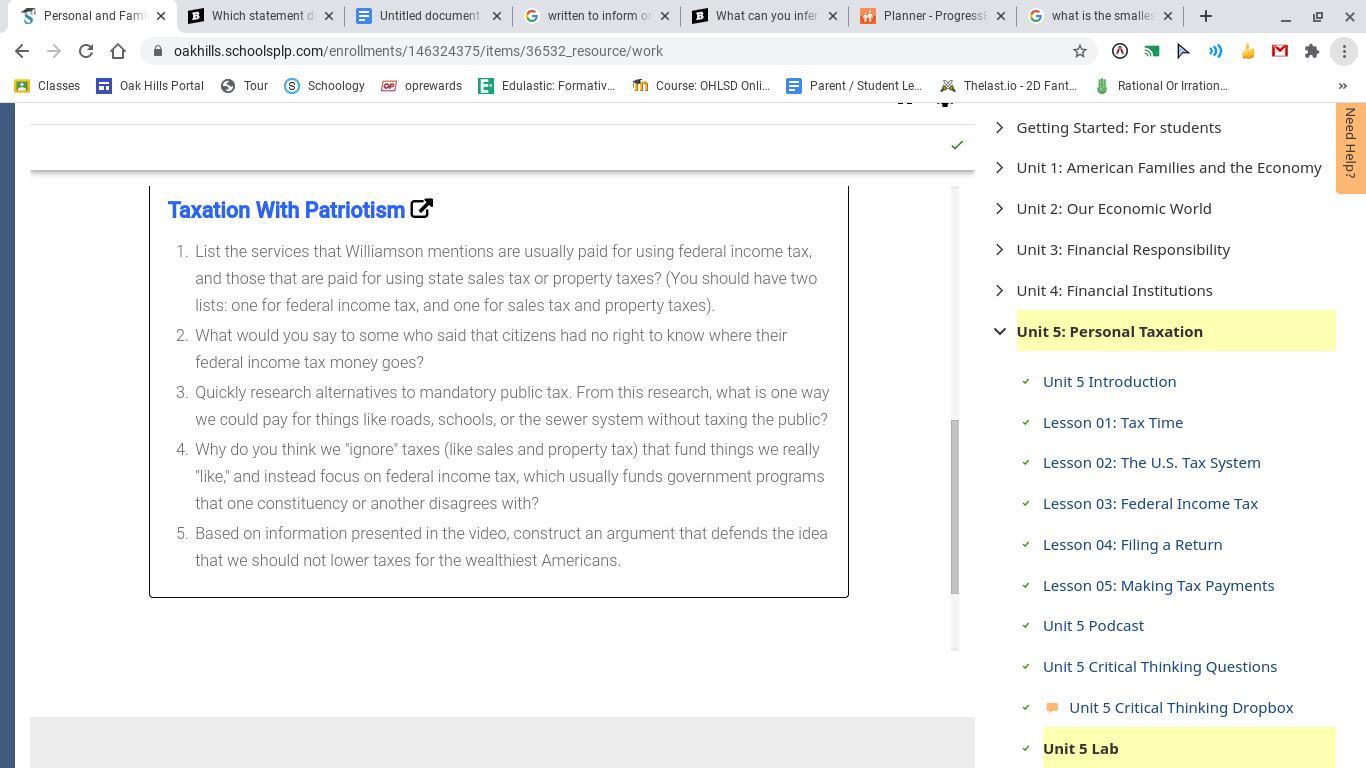Reload the page using the refresh icon
The width and height of the screenshot is (1366, 768).
(86, 51)
